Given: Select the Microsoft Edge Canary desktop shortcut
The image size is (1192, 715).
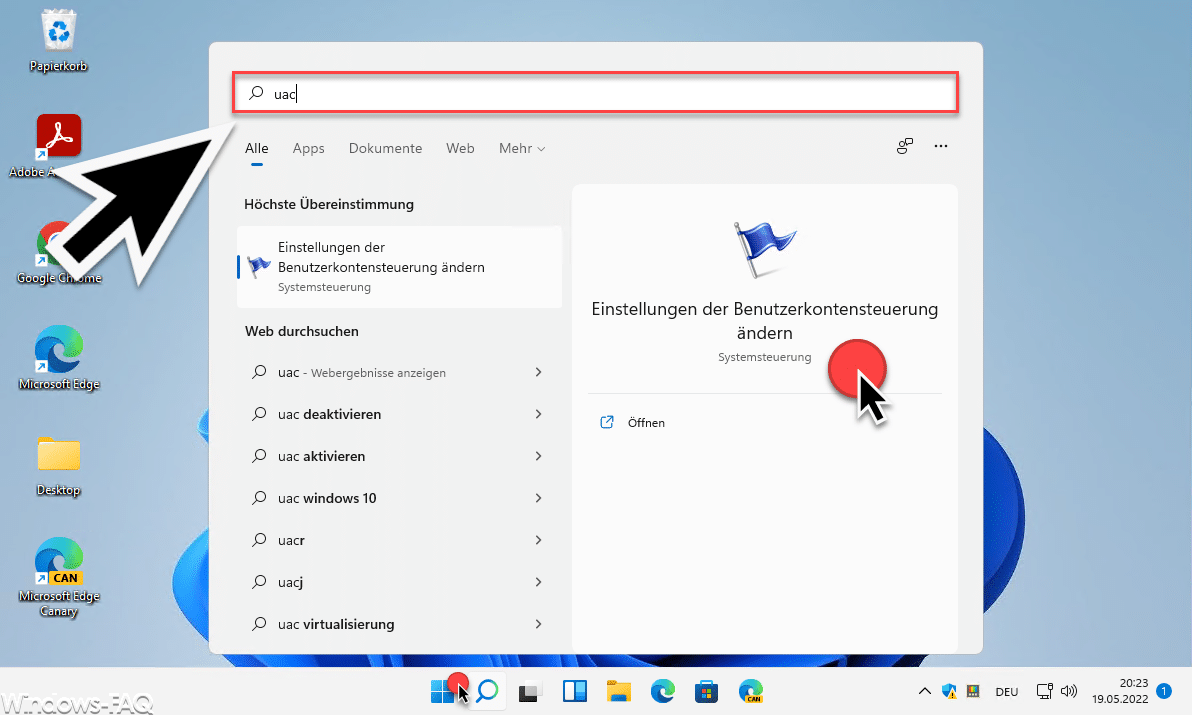Looking at the screenshot, I should (59, 577).
